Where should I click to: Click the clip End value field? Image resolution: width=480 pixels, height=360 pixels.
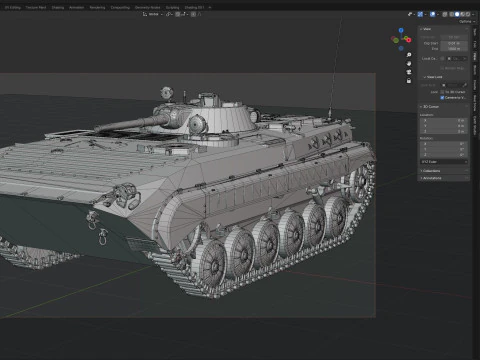(454, 49)
